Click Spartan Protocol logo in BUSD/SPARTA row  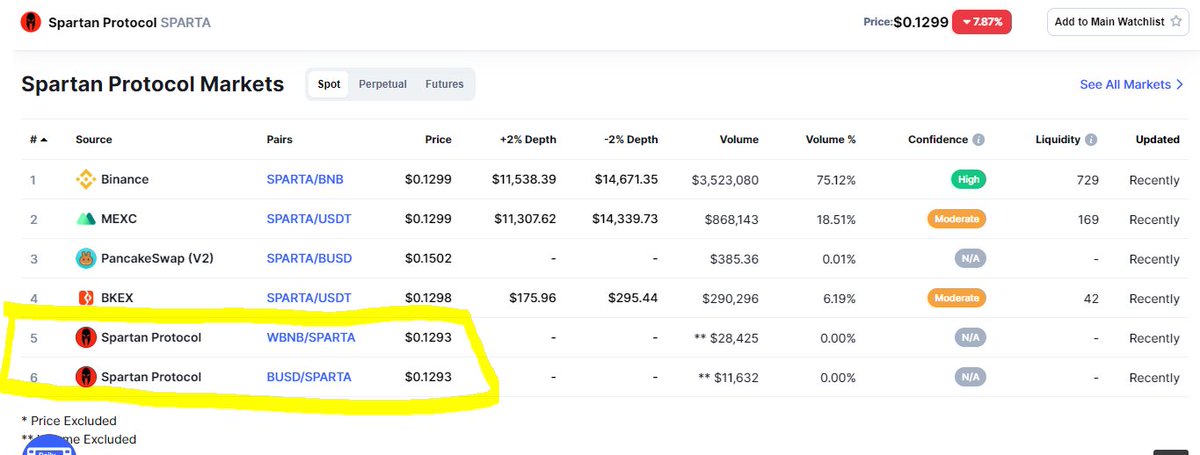pos(86,377)
